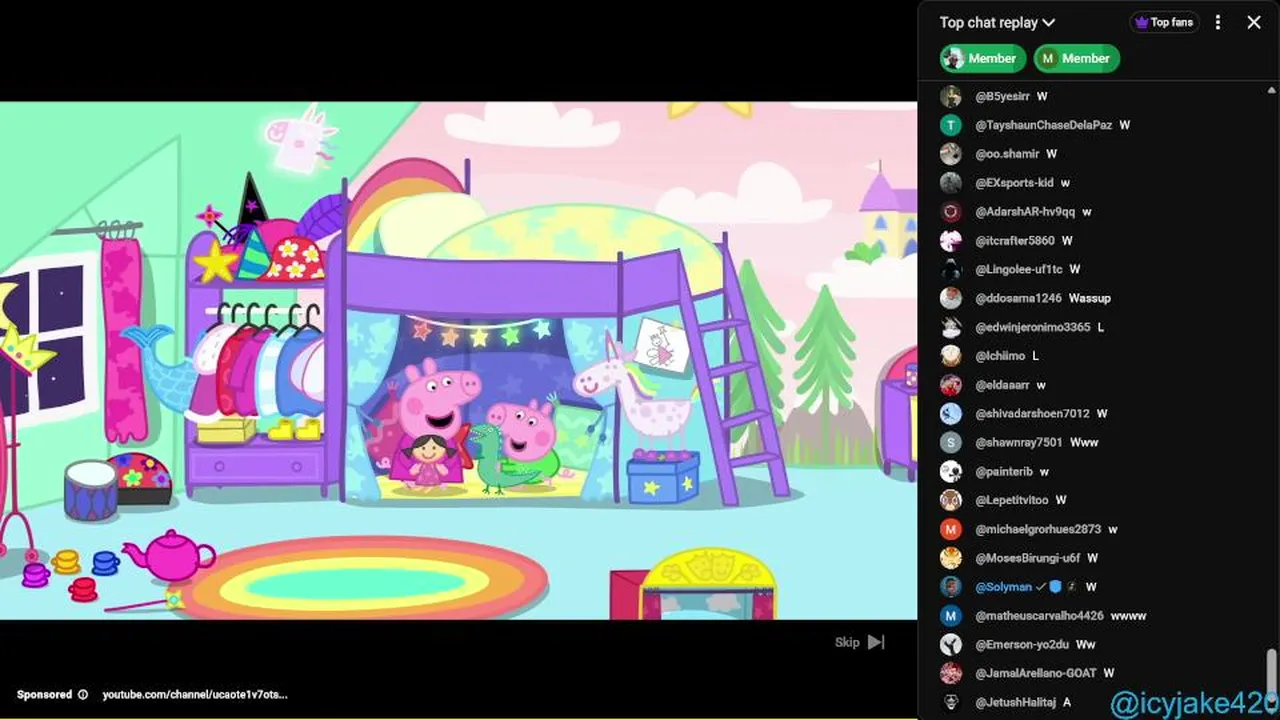Click username @shivadarshoen7012 in chat
Viewport: 1280px width, 720px height.
[1032, 413]
